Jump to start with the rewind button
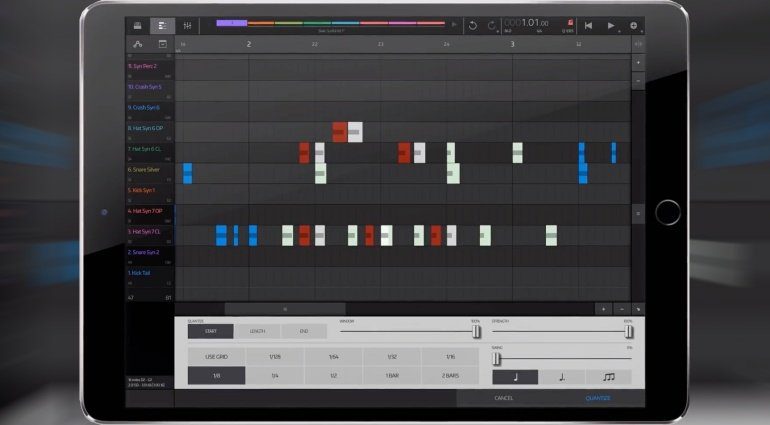 coord(588,25)
